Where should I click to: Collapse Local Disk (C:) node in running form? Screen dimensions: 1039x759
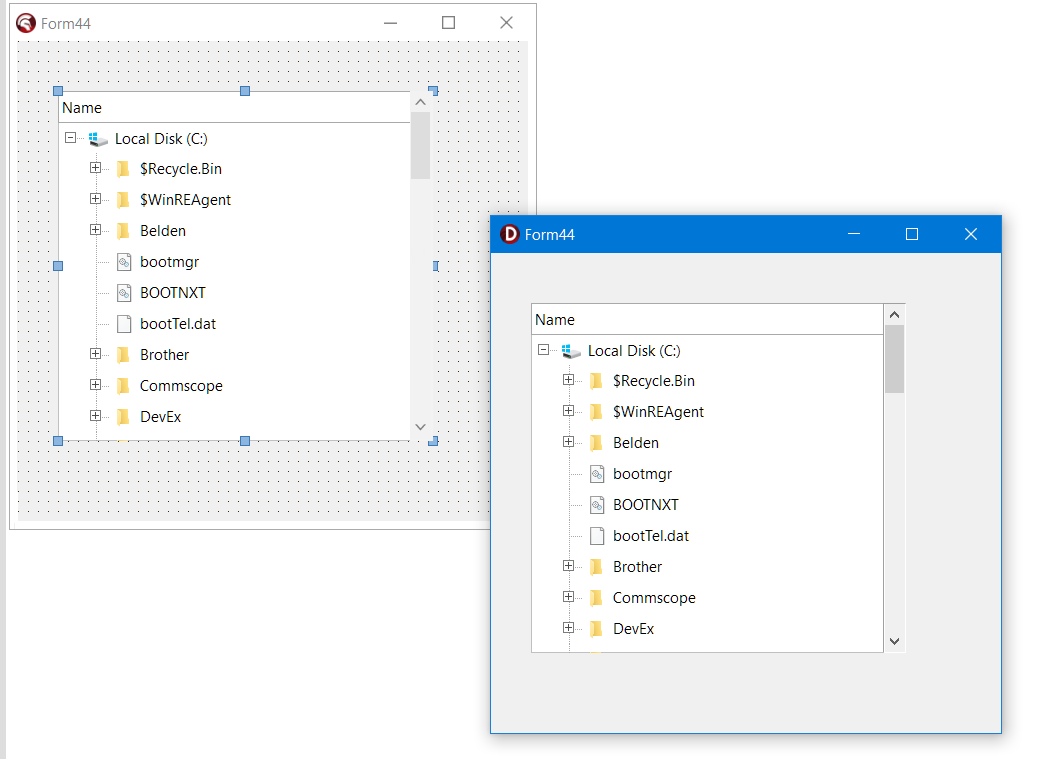[x=544, y=350]
